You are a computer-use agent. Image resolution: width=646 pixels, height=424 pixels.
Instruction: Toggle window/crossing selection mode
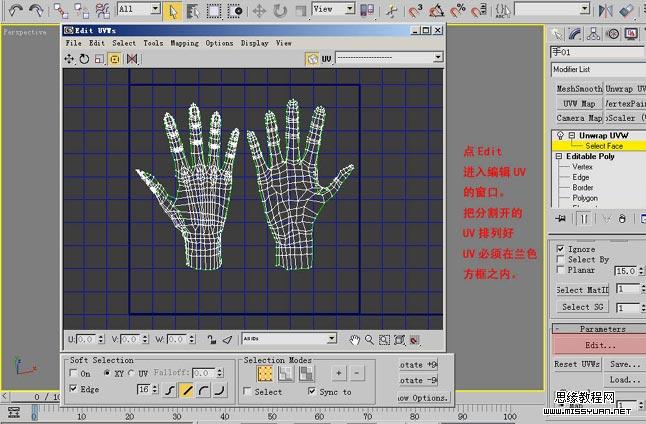[235, 11]
